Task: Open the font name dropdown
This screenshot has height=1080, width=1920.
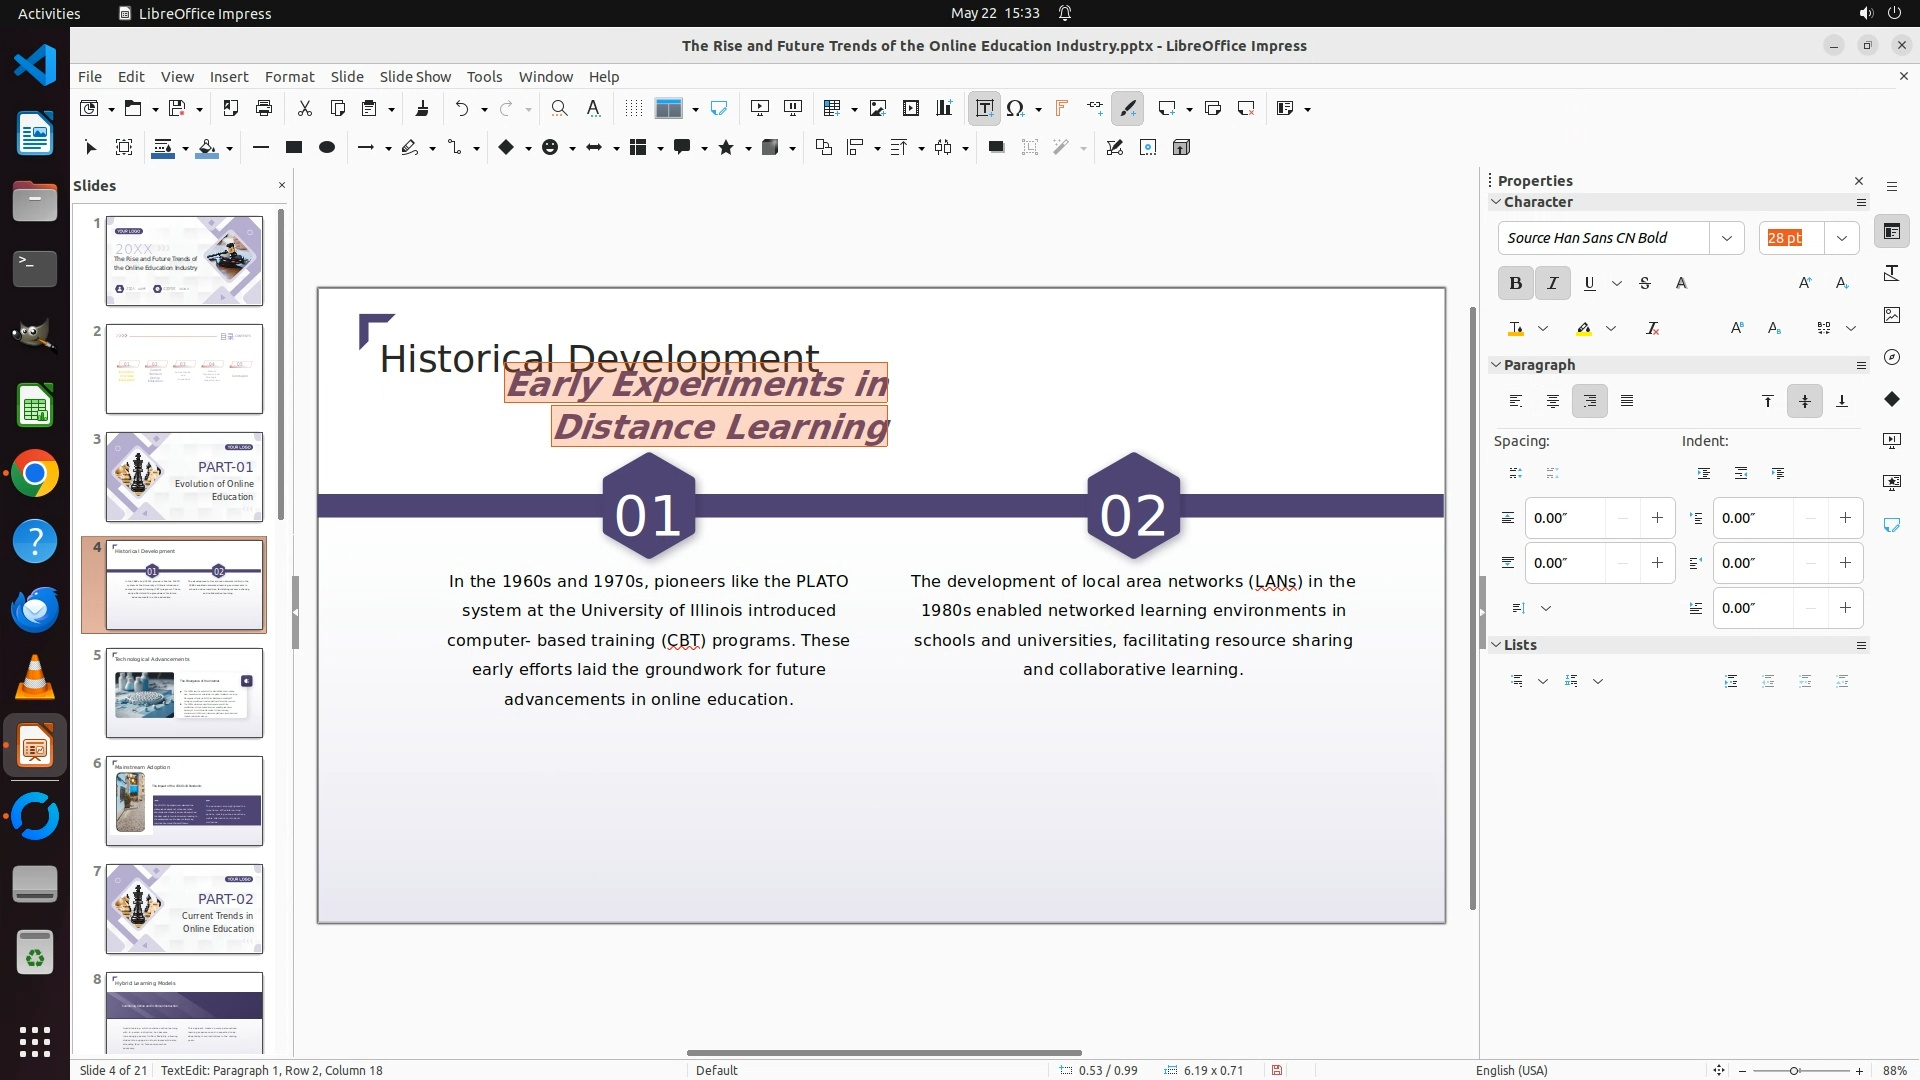Action: [x=1726, y=238]
